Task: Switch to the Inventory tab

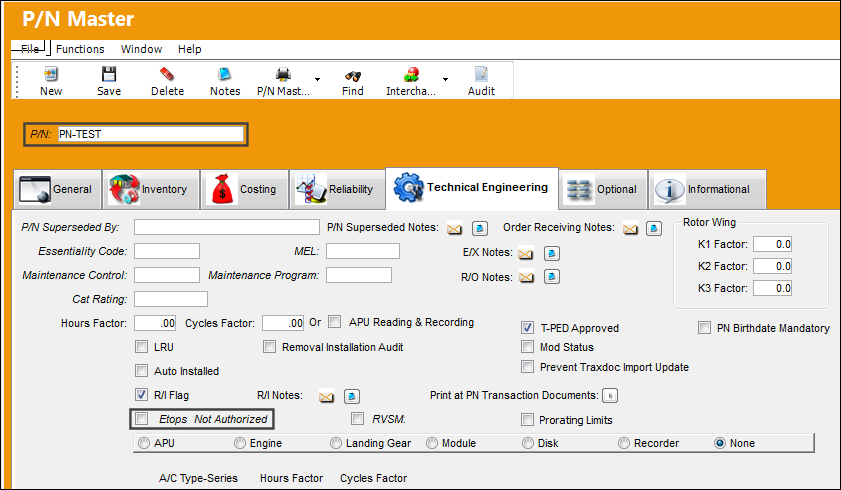Action: [151, 189]
